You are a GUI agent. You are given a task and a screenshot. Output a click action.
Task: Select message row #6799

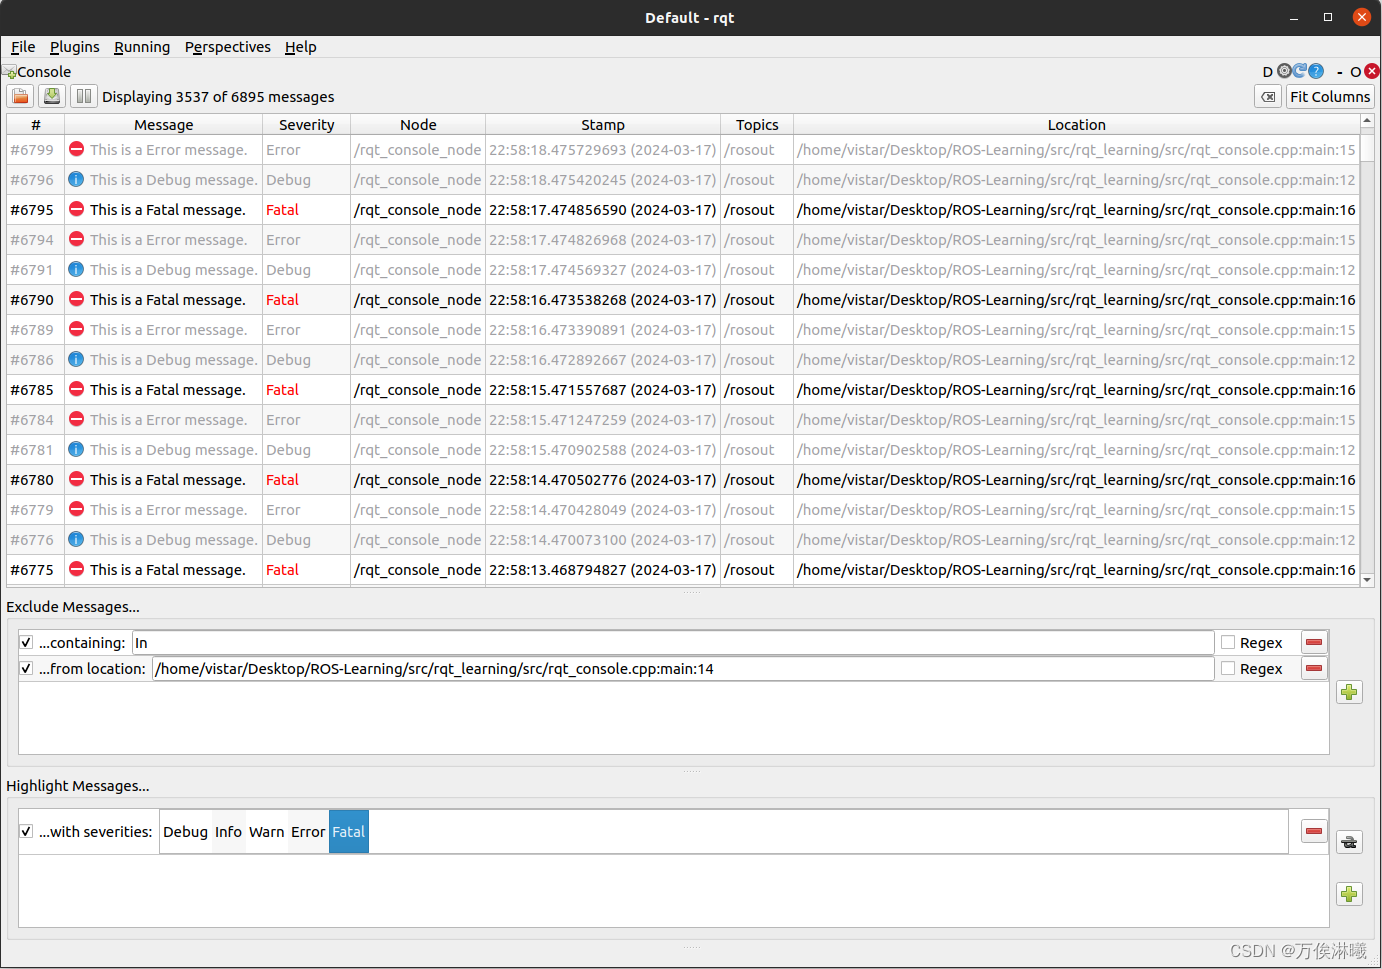683,150
